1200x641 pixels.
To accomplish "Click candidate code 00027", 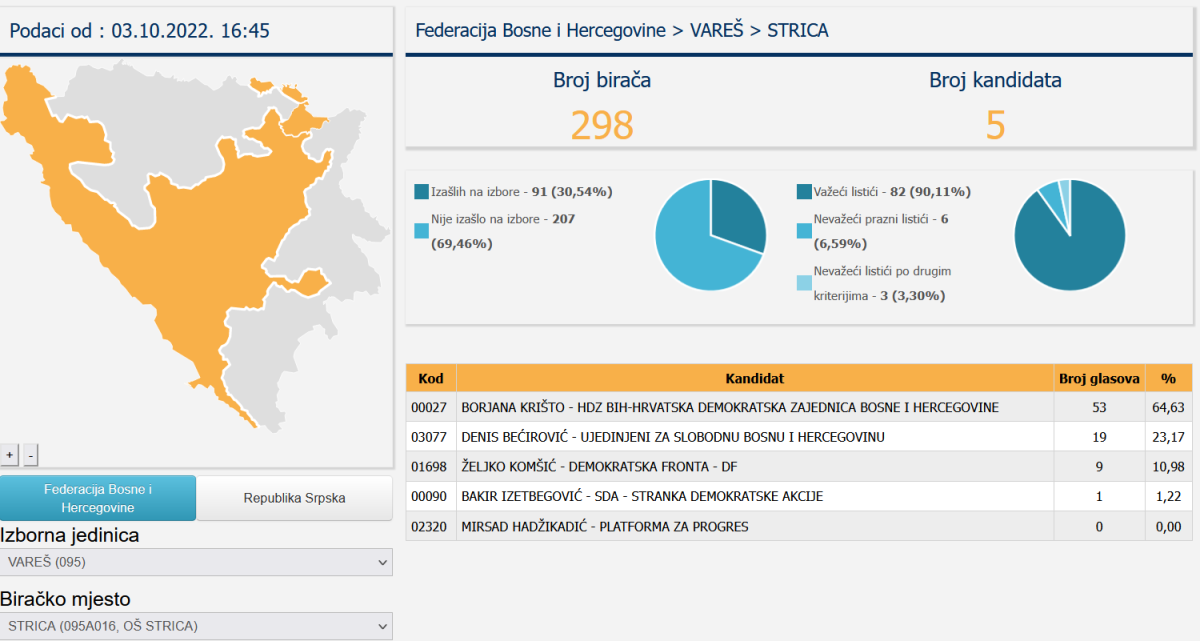I will coord(427,407).
